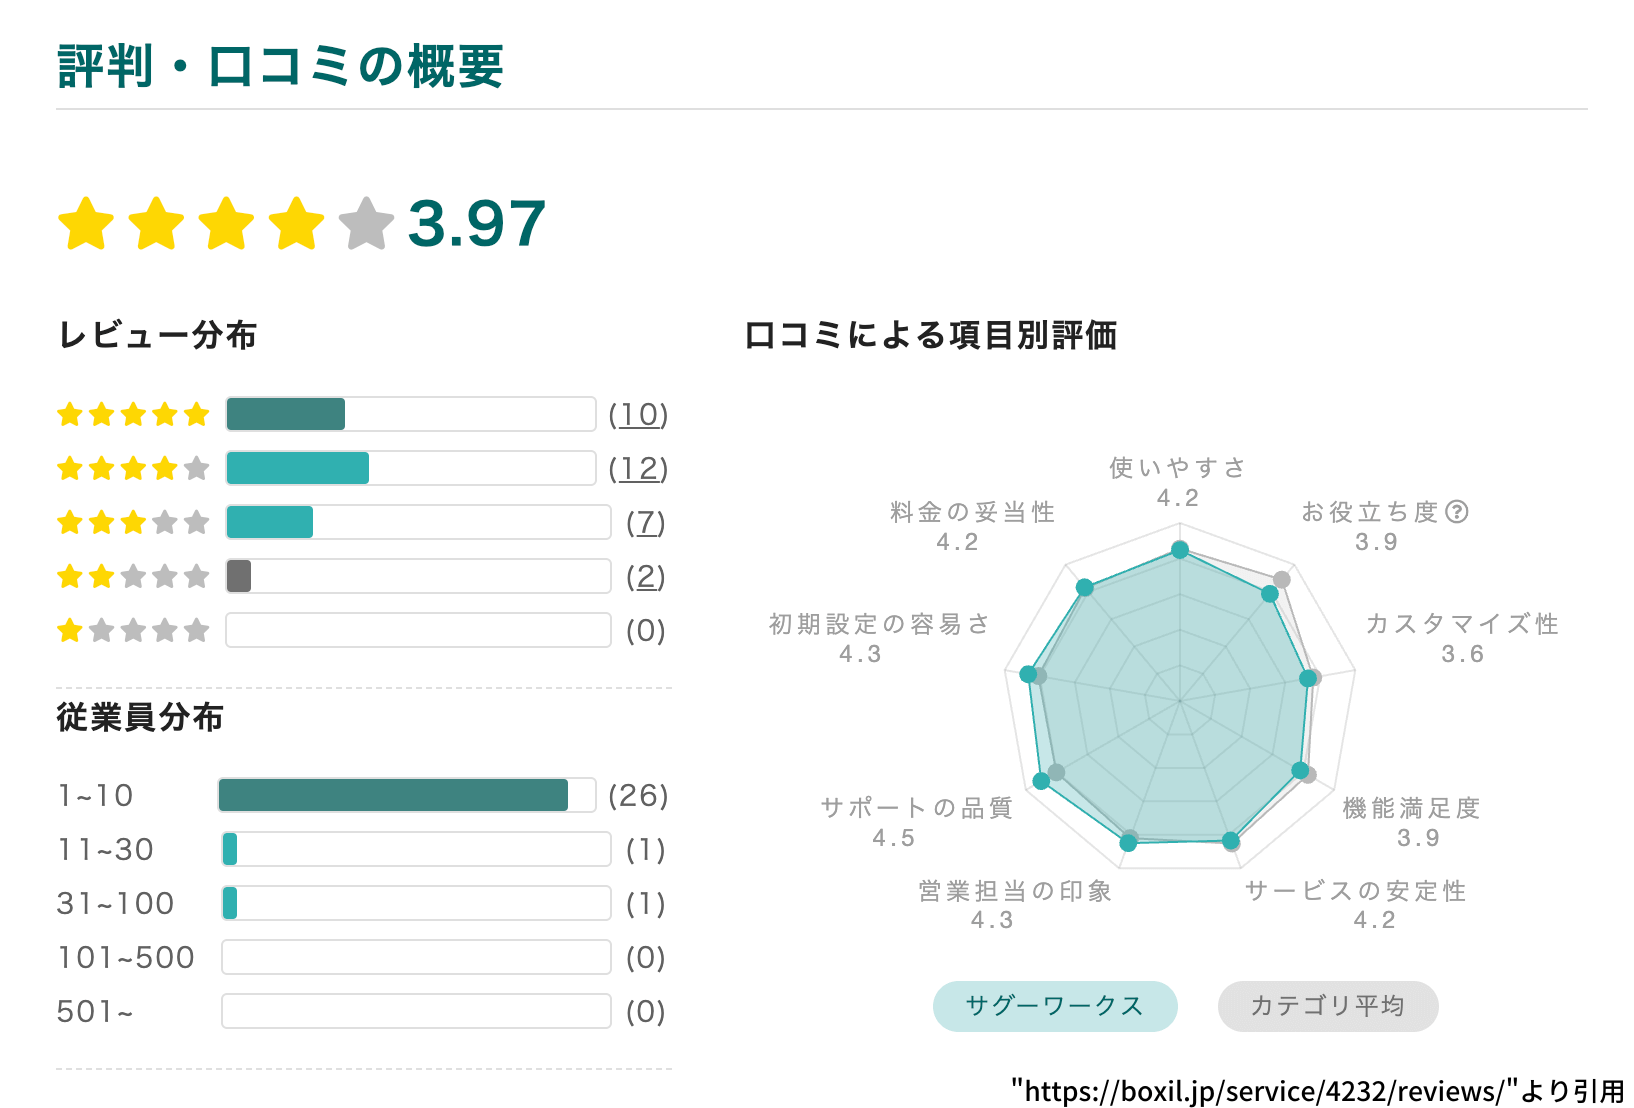Image resolution: width=1634 pixels, height=1108 pixels.
Task: Click the five-star distribution bar
Action: (x=410, y=414)
